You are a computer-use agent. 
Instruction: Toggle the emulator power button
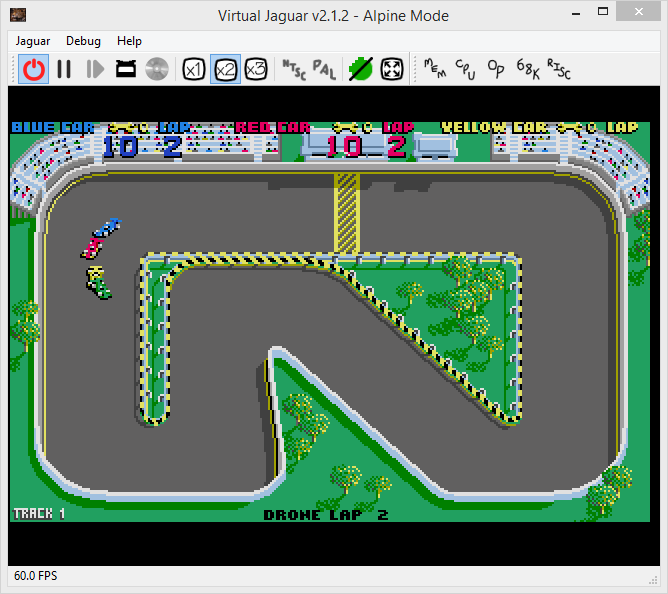tap(34, 69)
